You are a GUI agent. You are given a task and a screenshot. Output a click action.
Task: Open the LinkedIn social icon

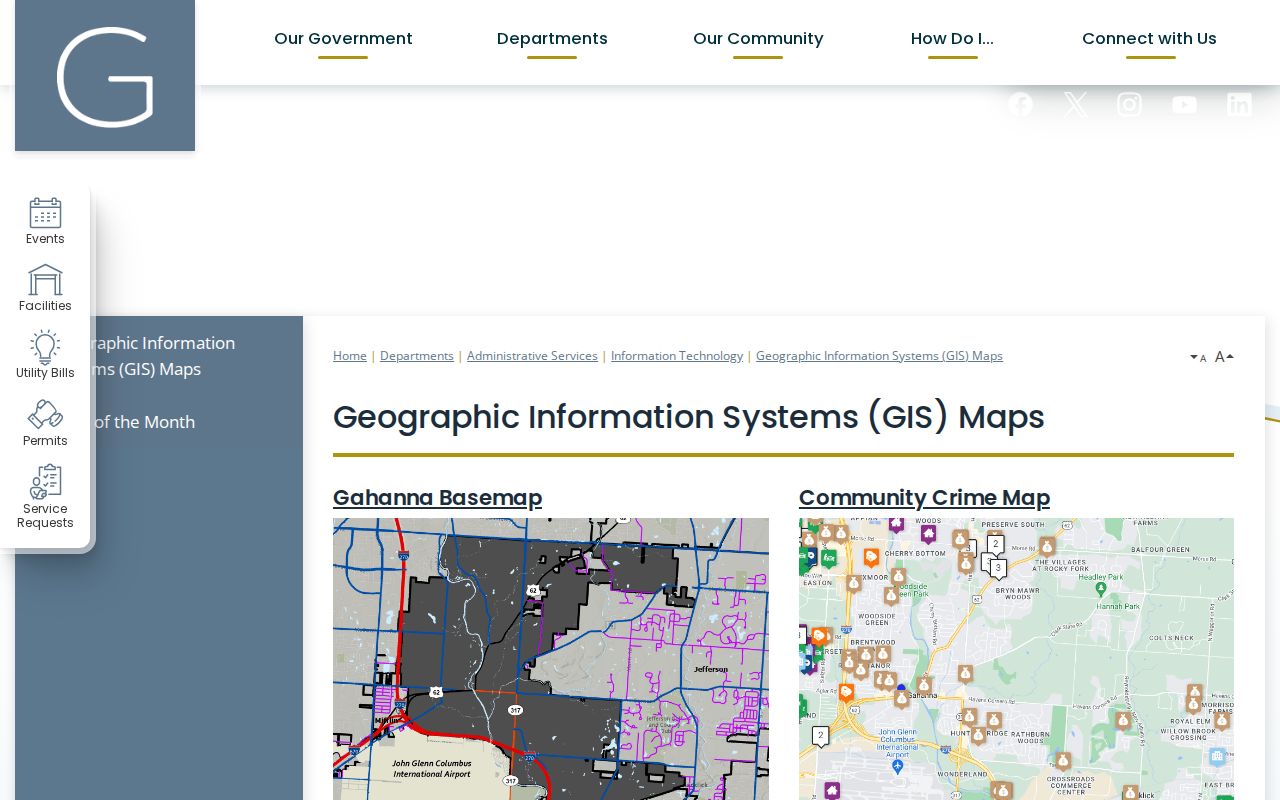pyautogui.click(x=1239, y=104)
